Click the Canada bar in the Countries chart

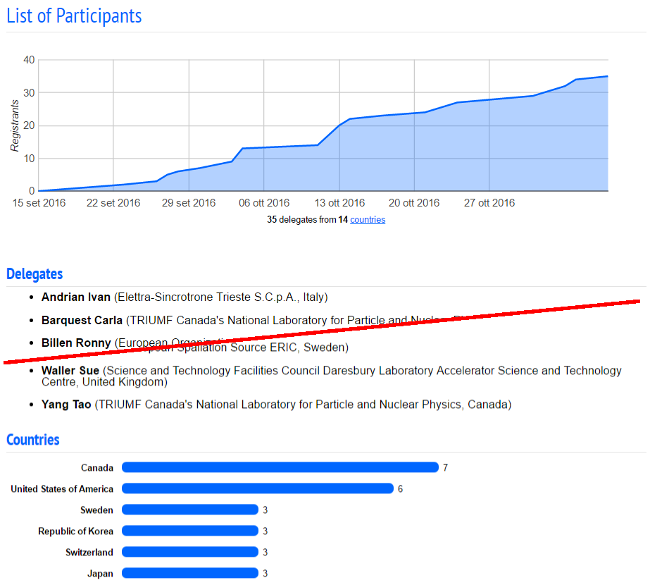point(280,467)
